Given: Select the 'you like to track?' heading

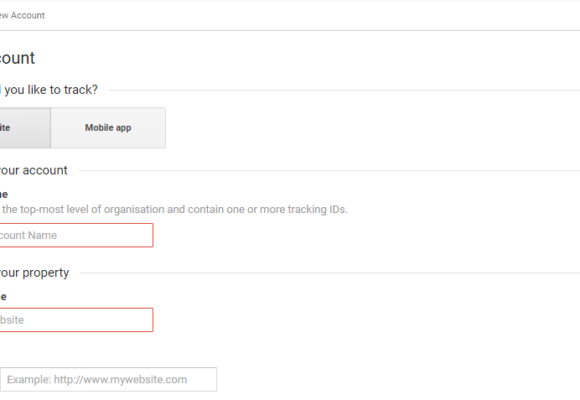Looking at the screenshot, I should (51, 90).
